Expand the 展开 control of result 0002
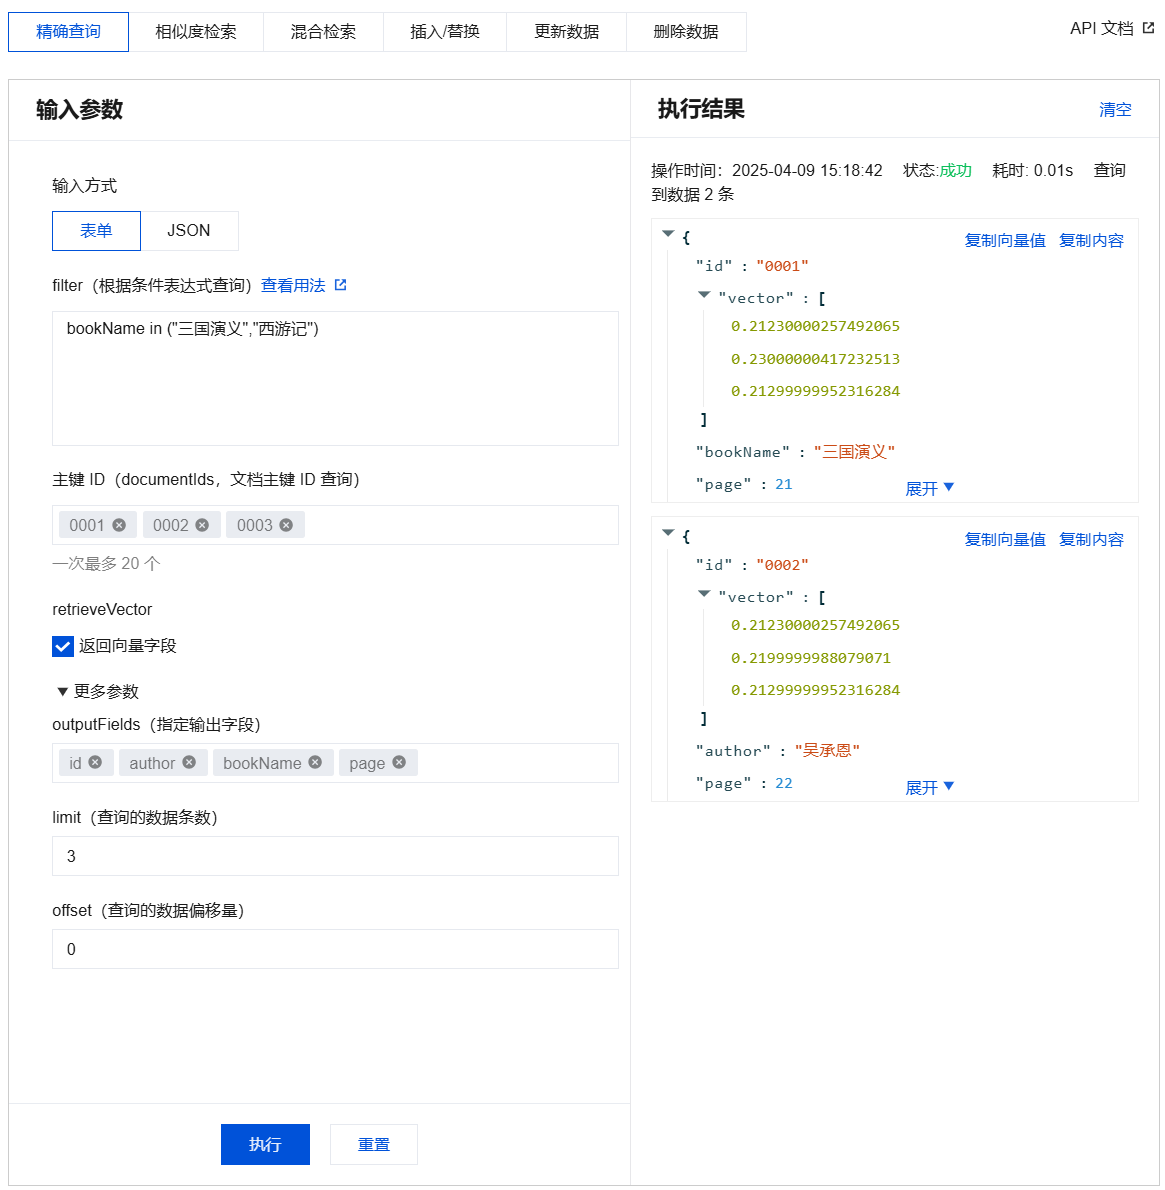This screenshot has height=1190, width=1165. pos(930,787)
